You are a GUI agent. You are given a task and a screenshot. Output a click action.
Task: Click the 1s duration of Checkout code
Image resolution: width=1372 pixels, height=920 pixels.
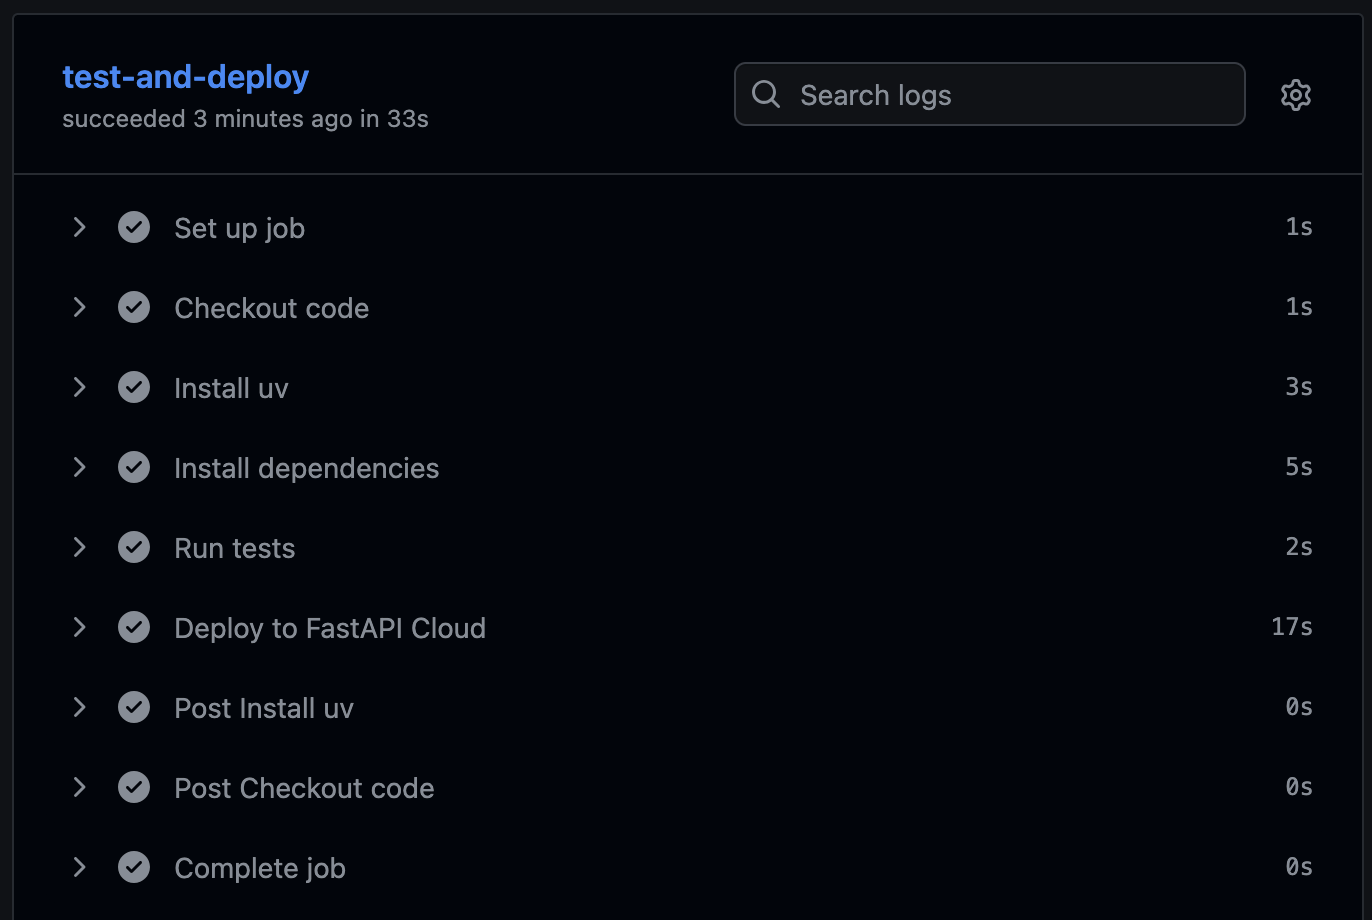point(1299,307)
